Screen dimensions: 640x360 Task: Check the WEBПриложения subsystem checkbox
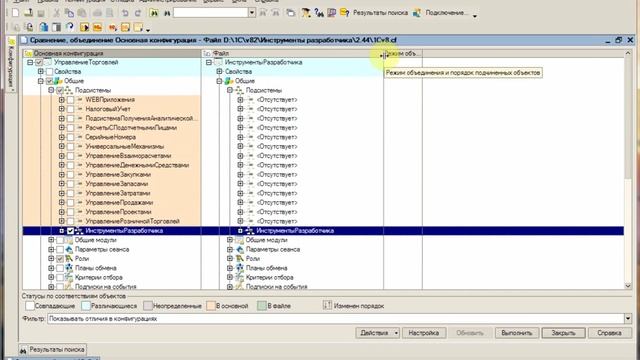tap(70, 100)
